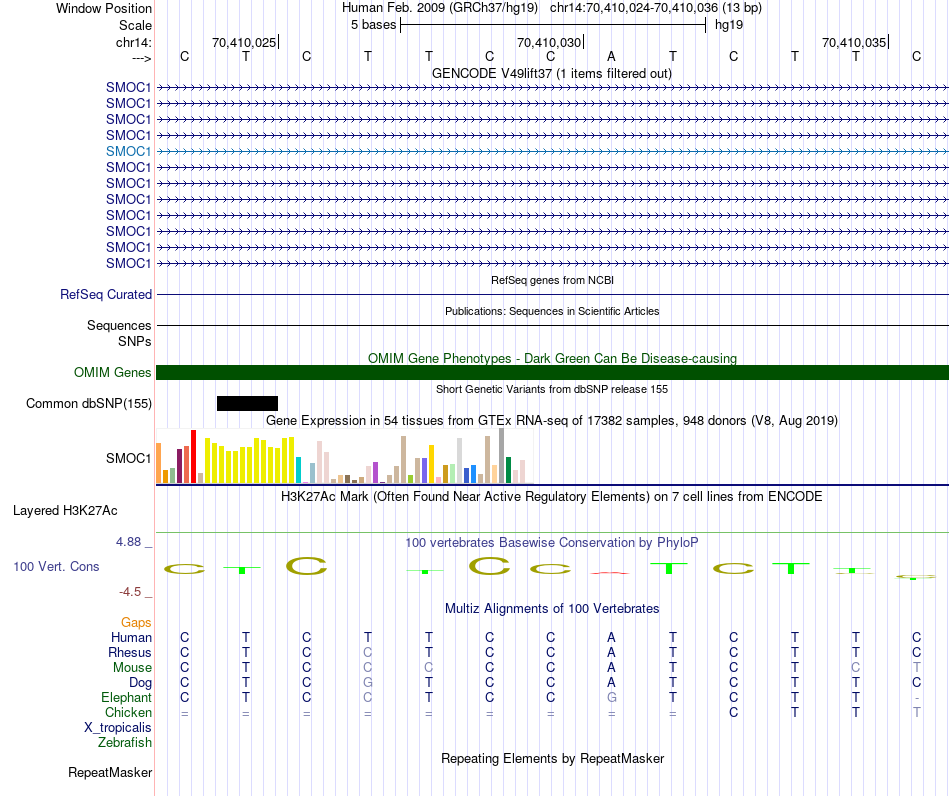Image resolution: width=950 pixels, height=796 pixels.
Task: Click the OMIM Genes track label
Action: coord(112,373)
